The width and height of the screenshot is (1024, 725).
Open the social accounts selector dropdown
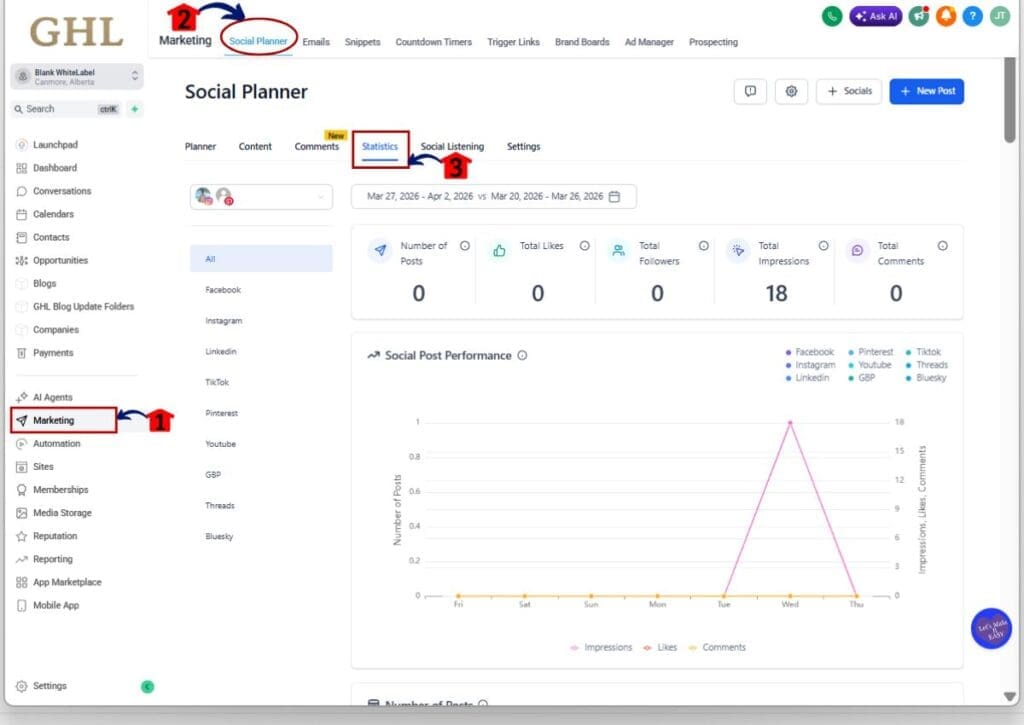tap(262, 196)
